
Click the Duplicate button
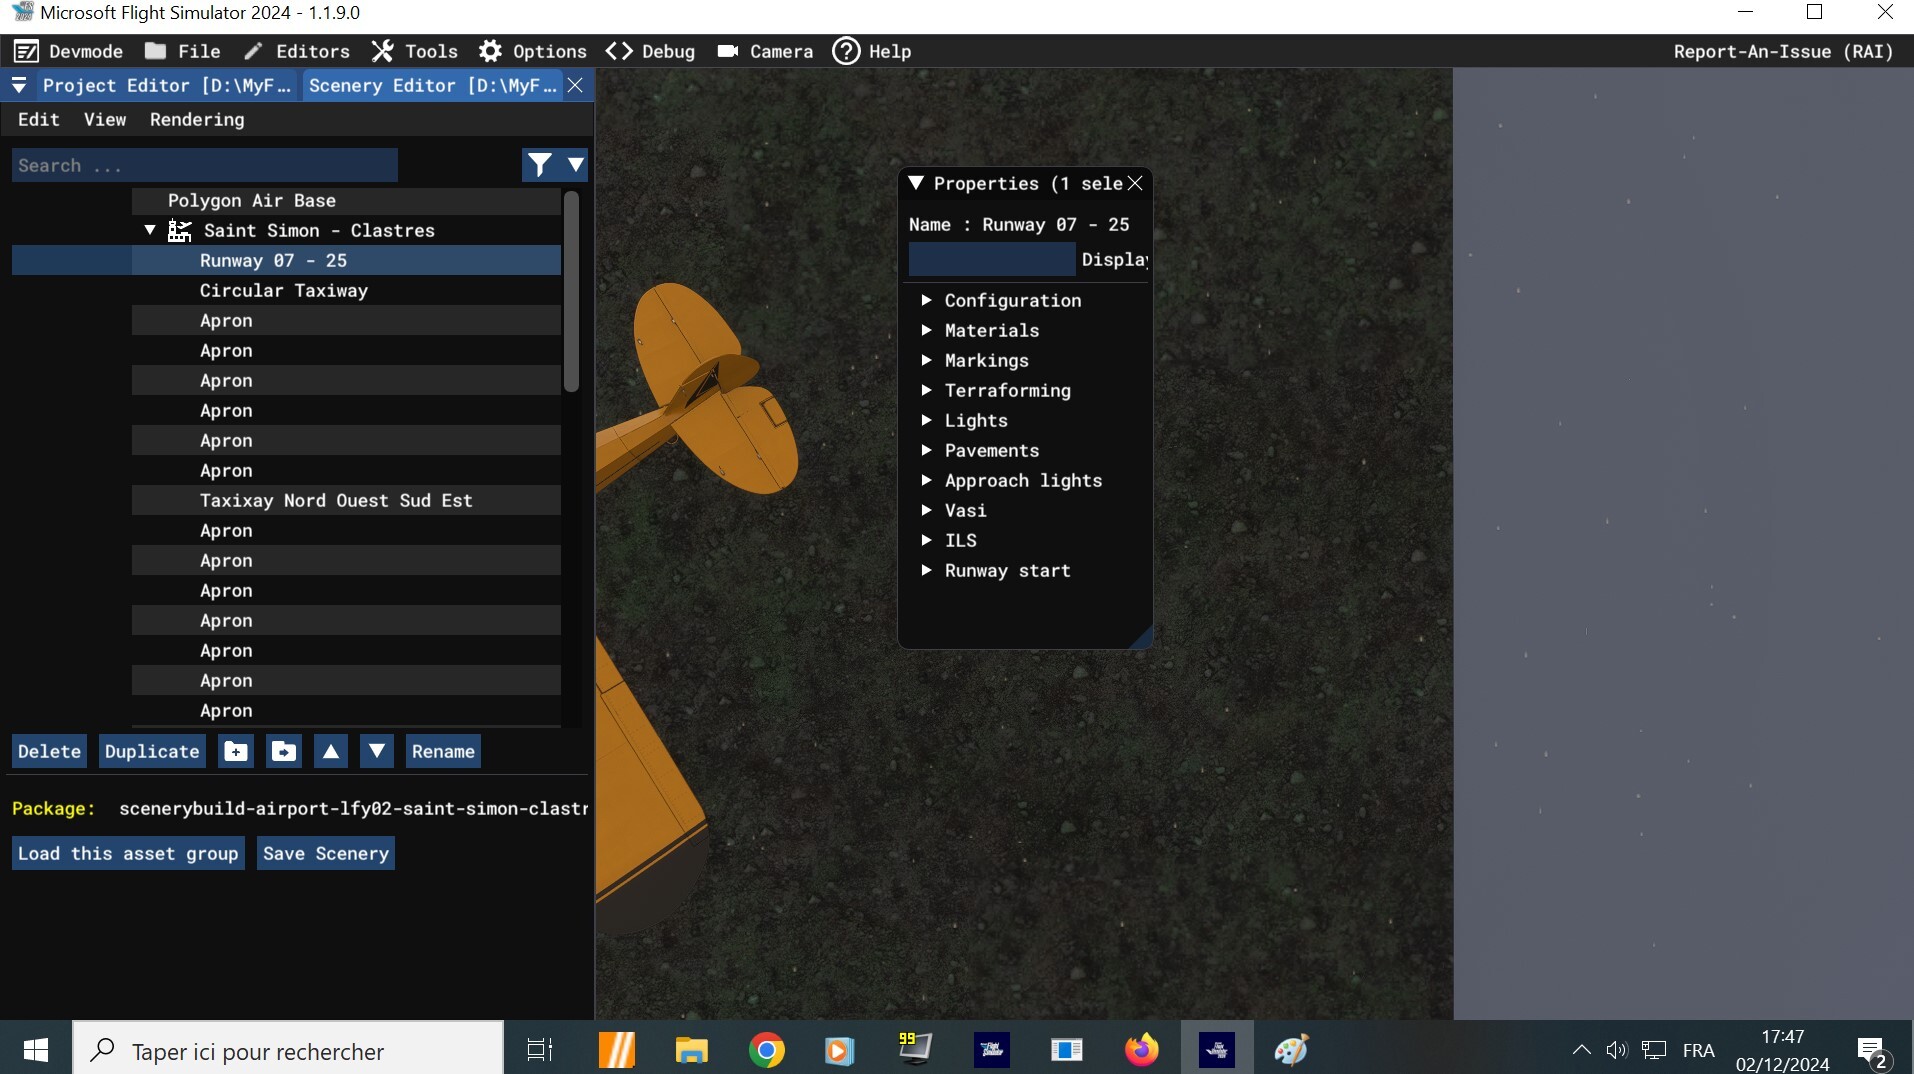(x=152, y=752)
